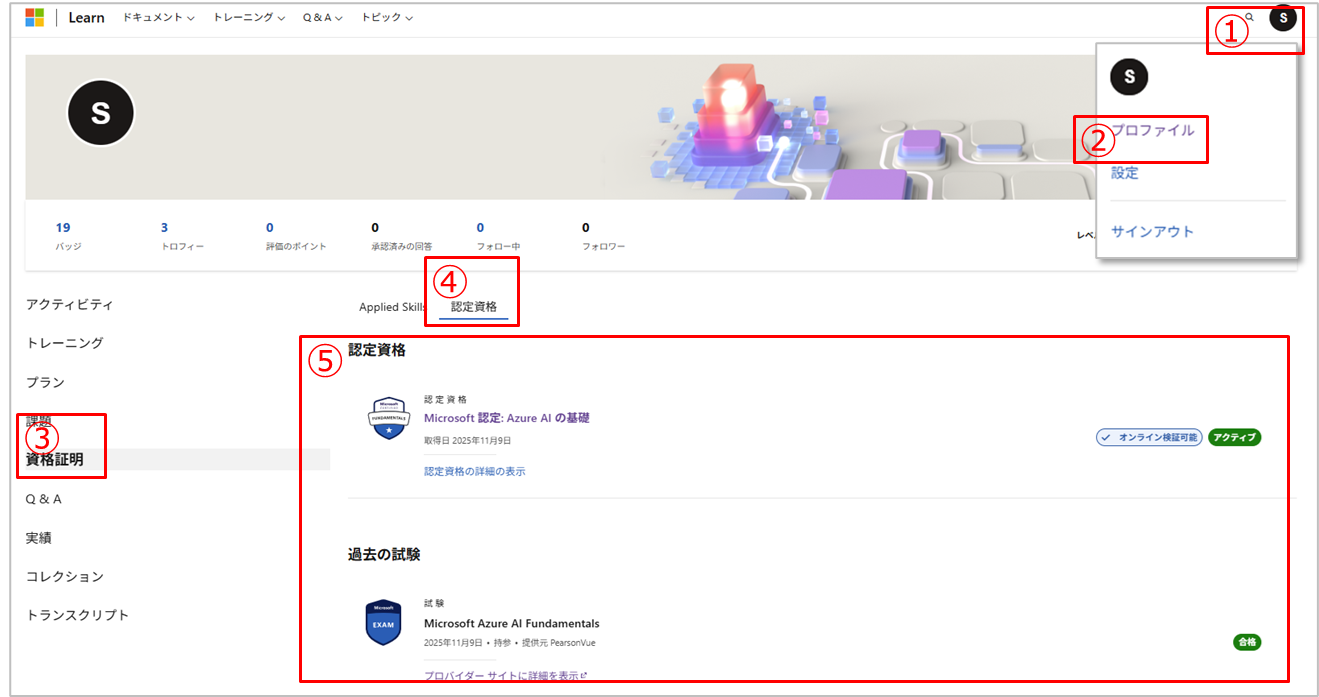Click the profile banner illustration
The height and width of the screenshot is (697, 1319).
pos(660,127)
